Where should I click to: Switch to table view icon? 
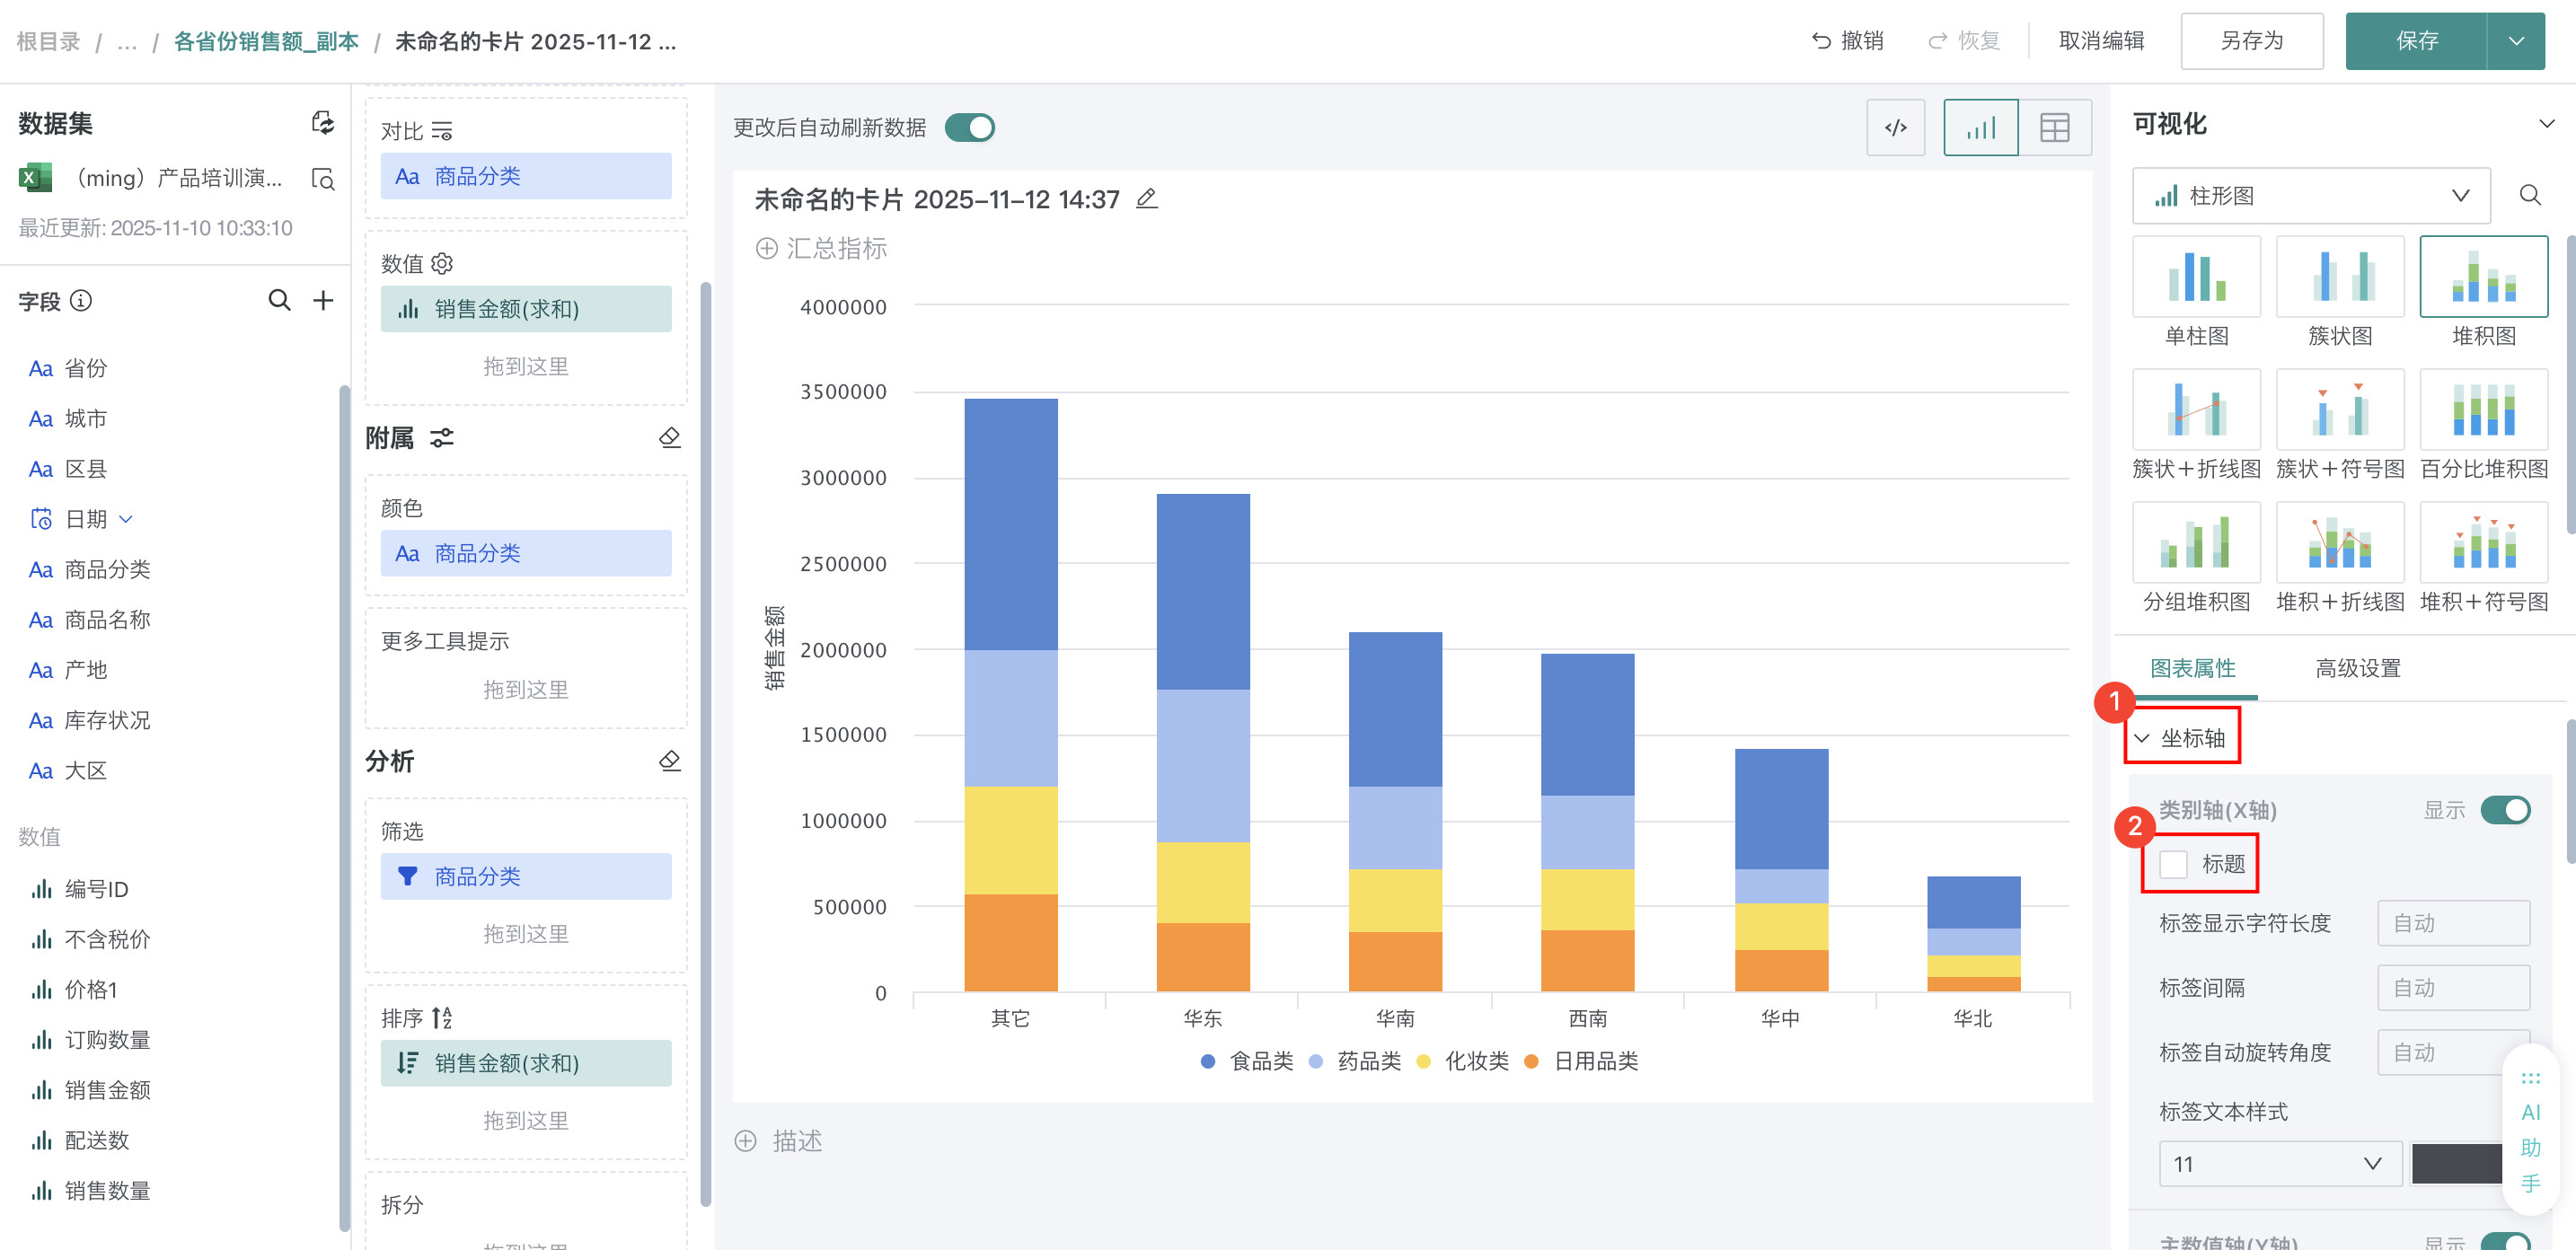2054,128
